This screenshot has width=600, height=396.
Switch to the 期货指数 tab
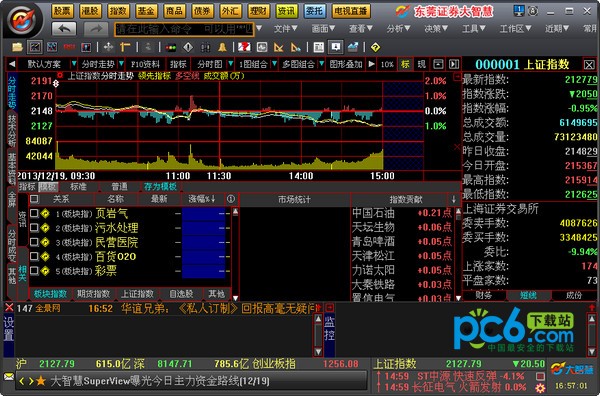[x=93, y=294]
